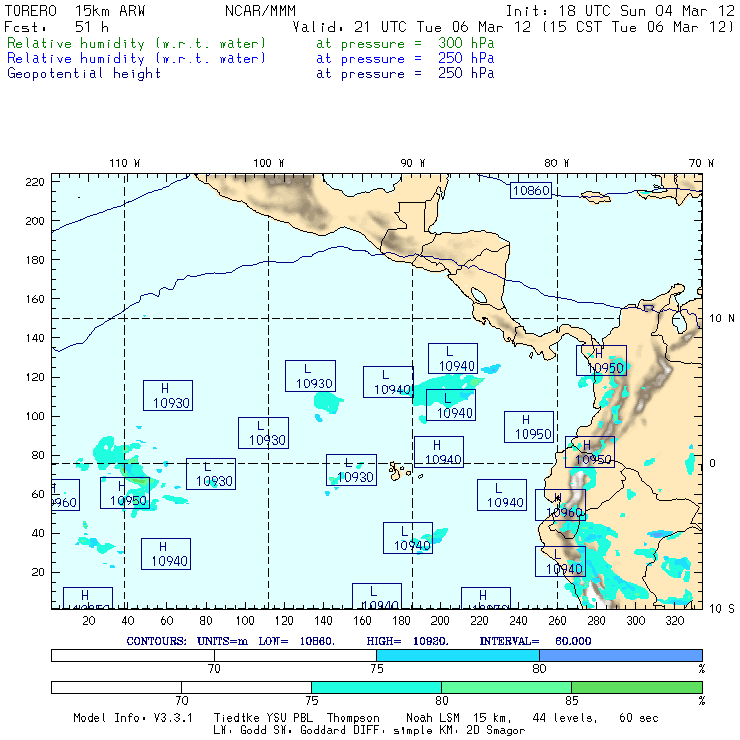Click the "300" x-axis grid label

(636, 620)
